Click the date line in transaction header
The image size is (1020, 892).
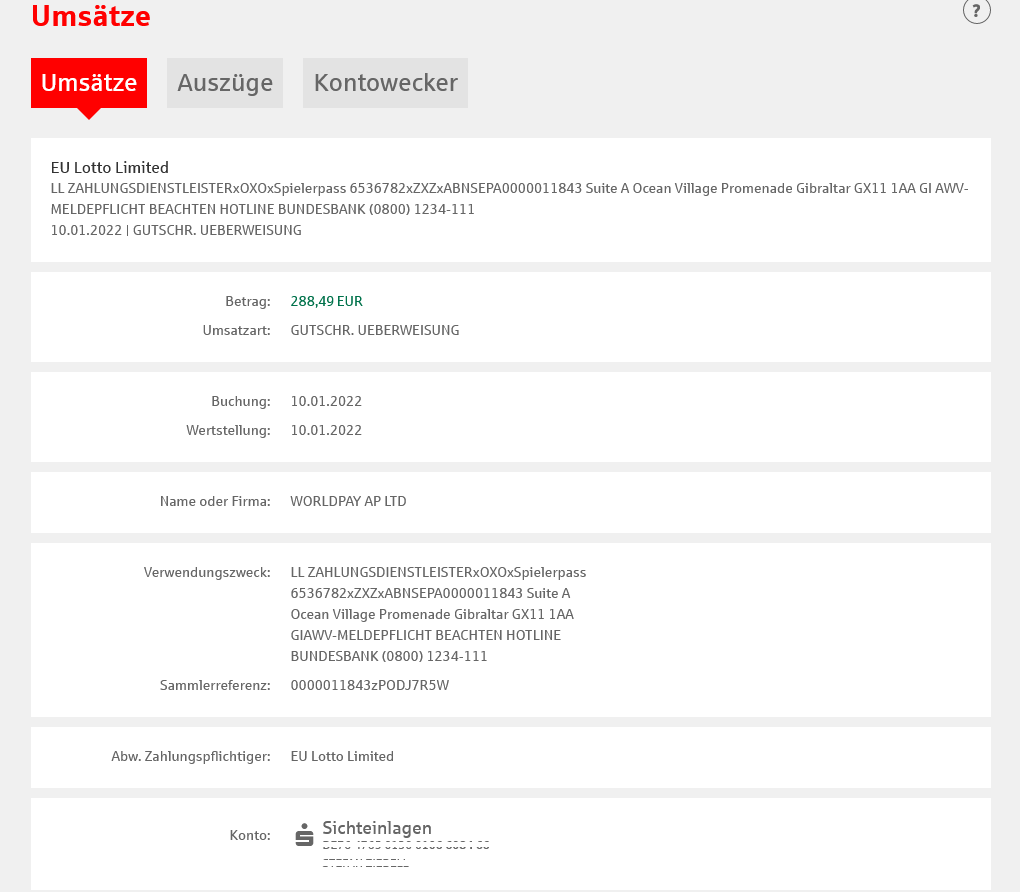pyautogui.click(x=176, y=230)
